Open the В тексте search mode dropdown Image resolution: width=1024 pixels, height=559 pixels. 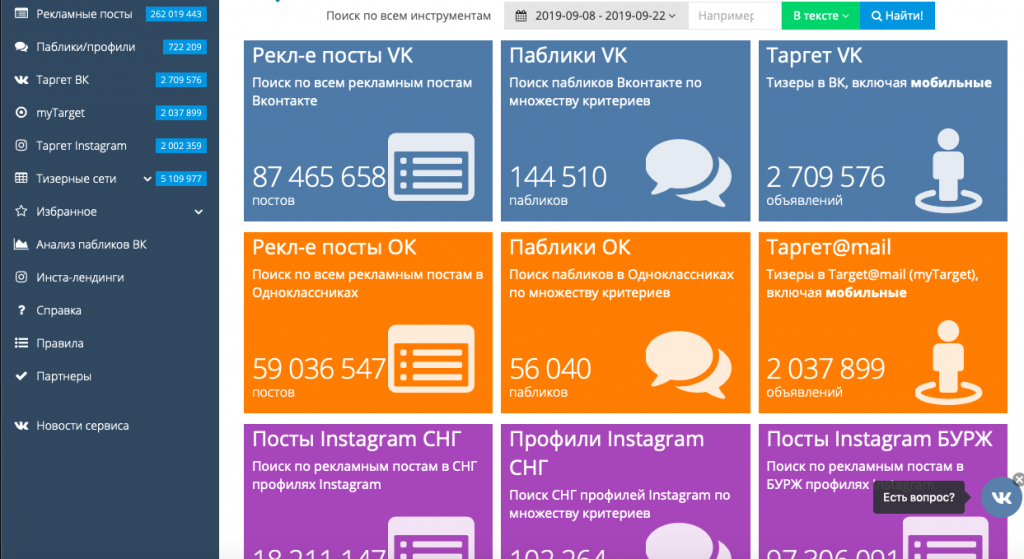[820, 16]
